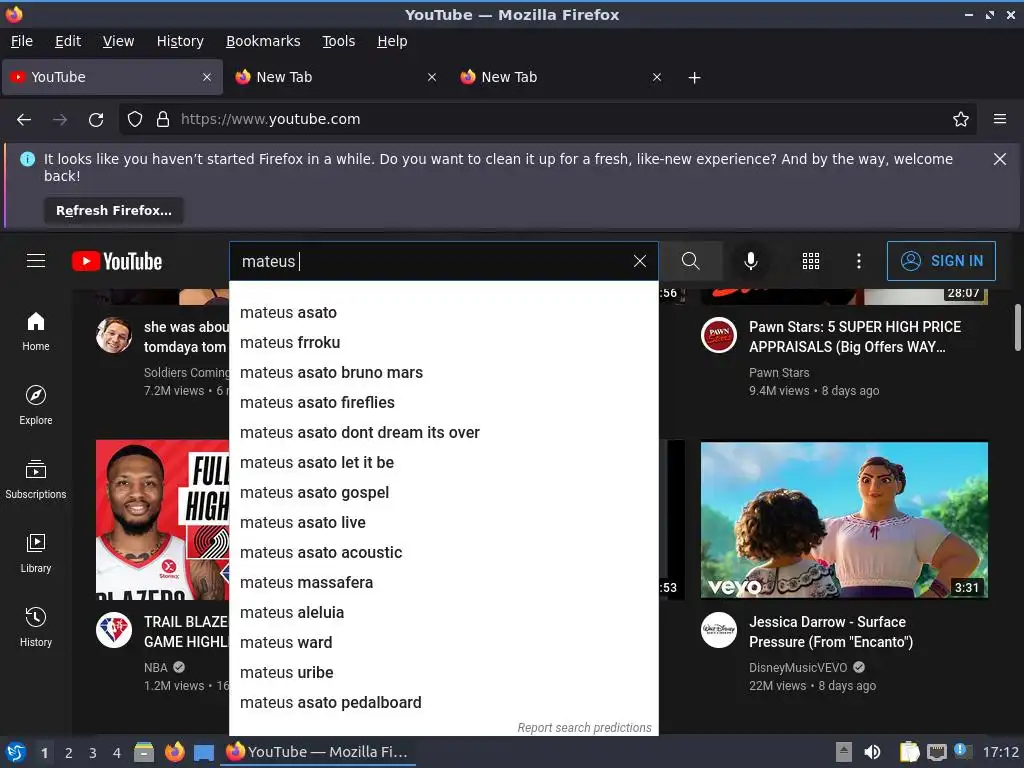1024x768 pixels.
Task: Open the Edit menu
Action: (x=68, y=41)
